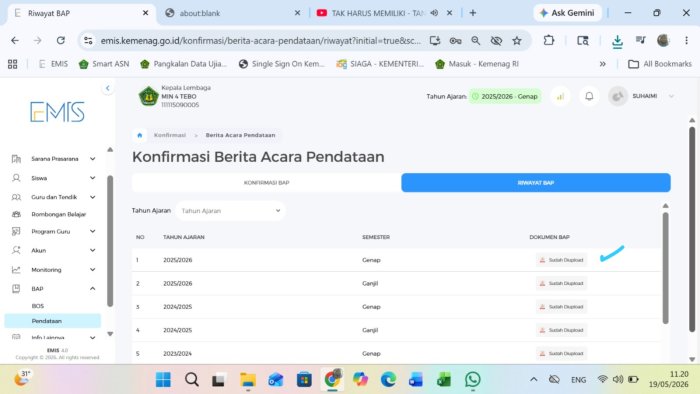
Task: Bookmark this page with star icon
Action: tap(517, 41)
